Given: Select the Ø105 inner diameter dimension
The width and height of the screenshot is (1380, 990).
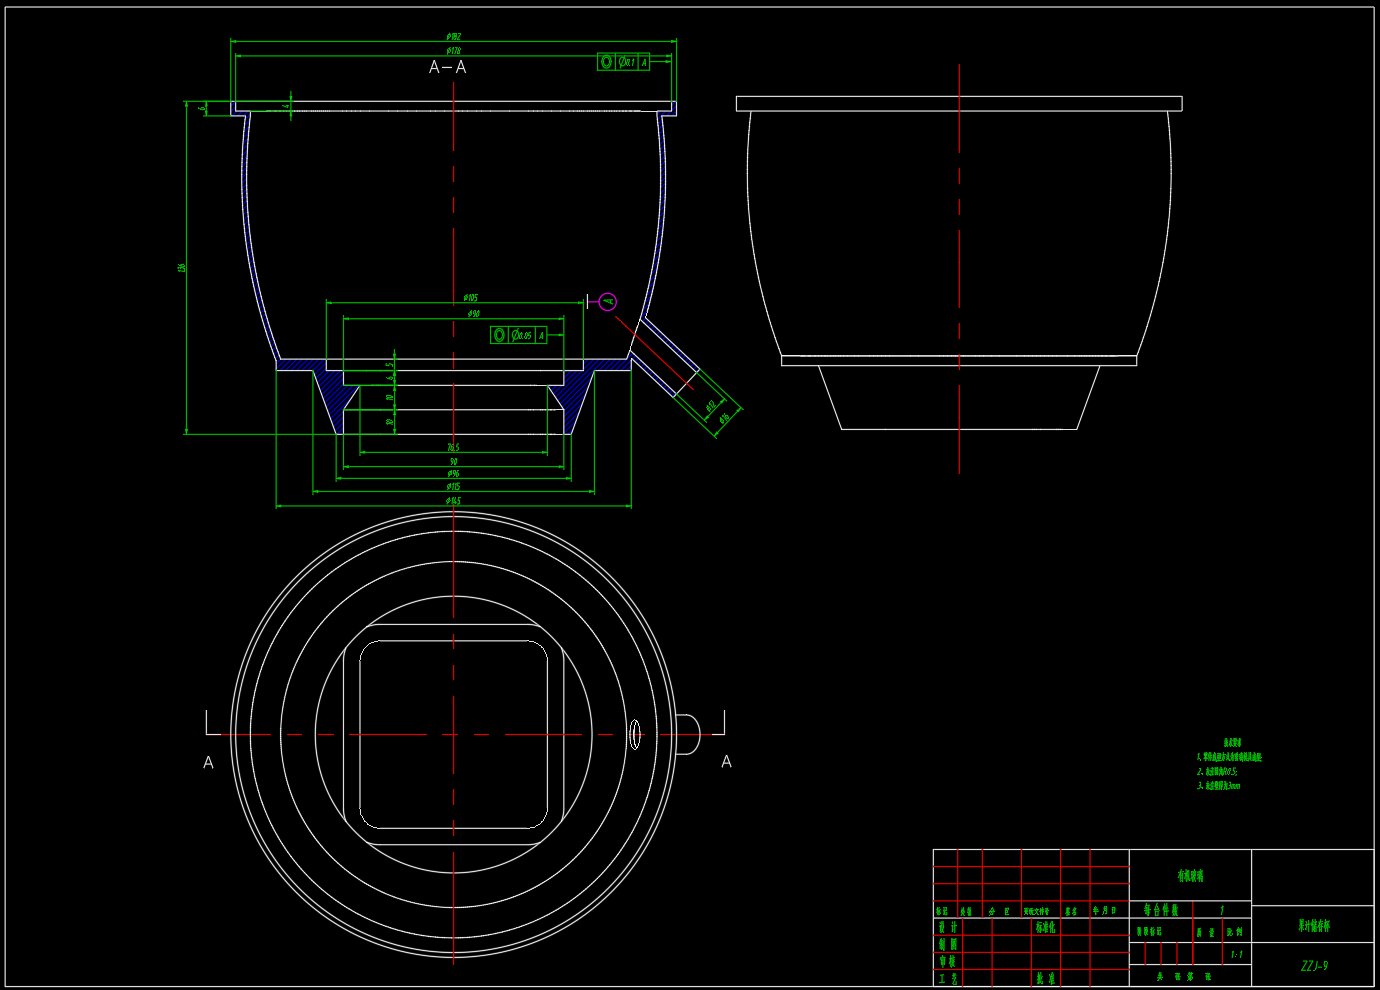Looking at the screenshot, I should [x=470, y=298].
